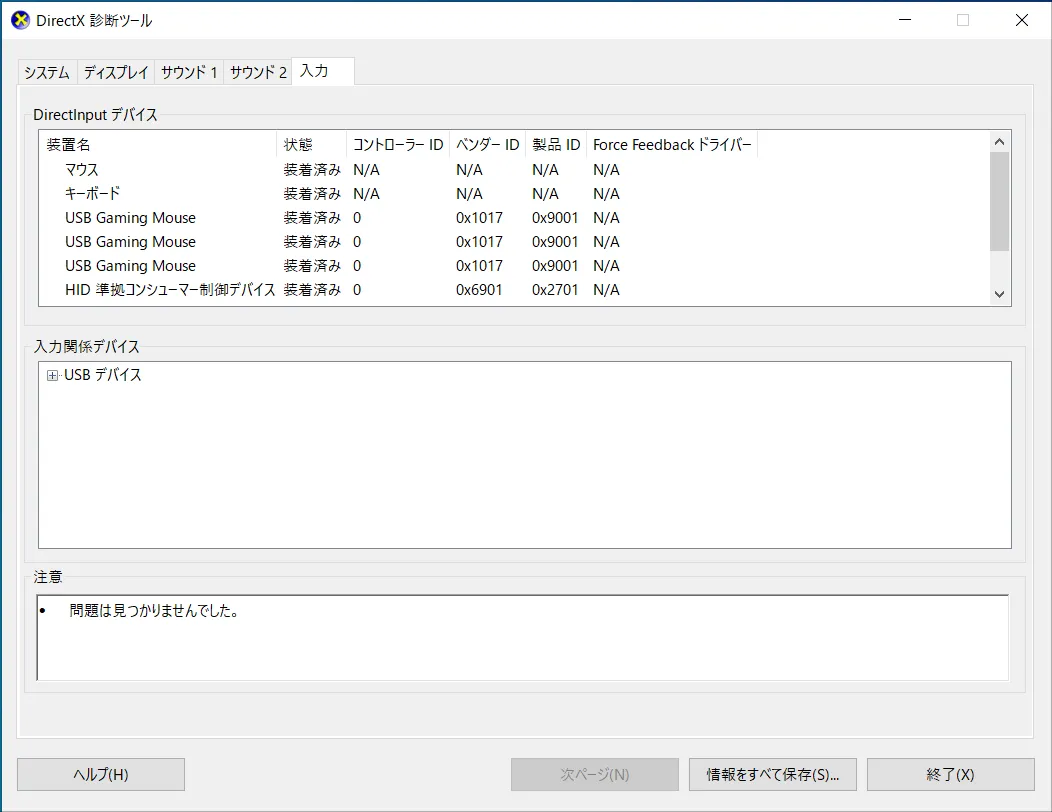
Task: Open help with the ヘルプ(H) button
Action: [101, 774]
